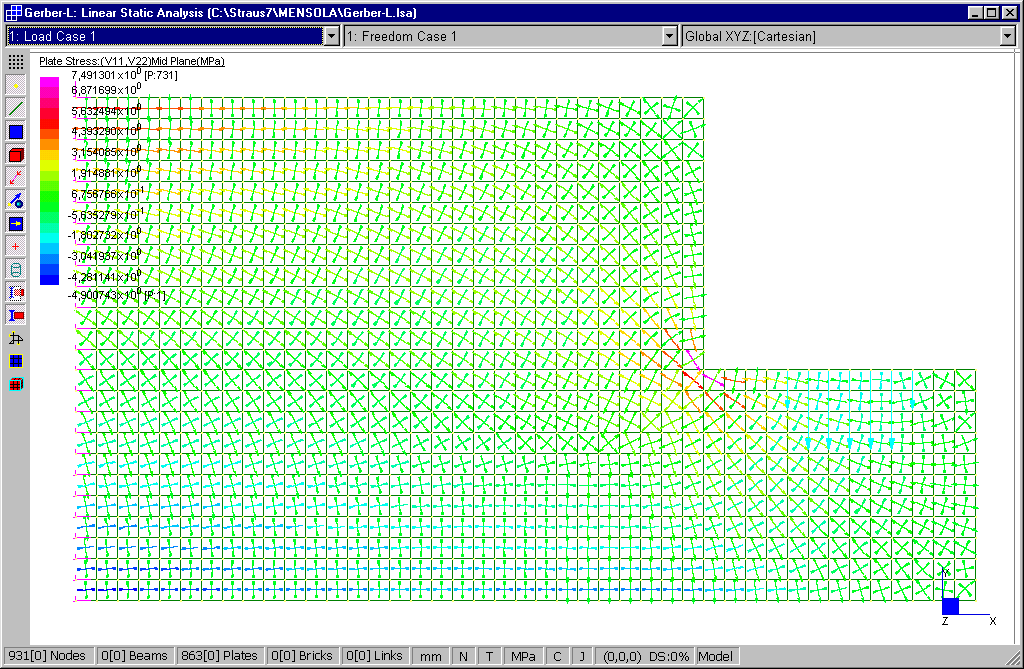Click the XYZ axis triad in the viewport

967,598
